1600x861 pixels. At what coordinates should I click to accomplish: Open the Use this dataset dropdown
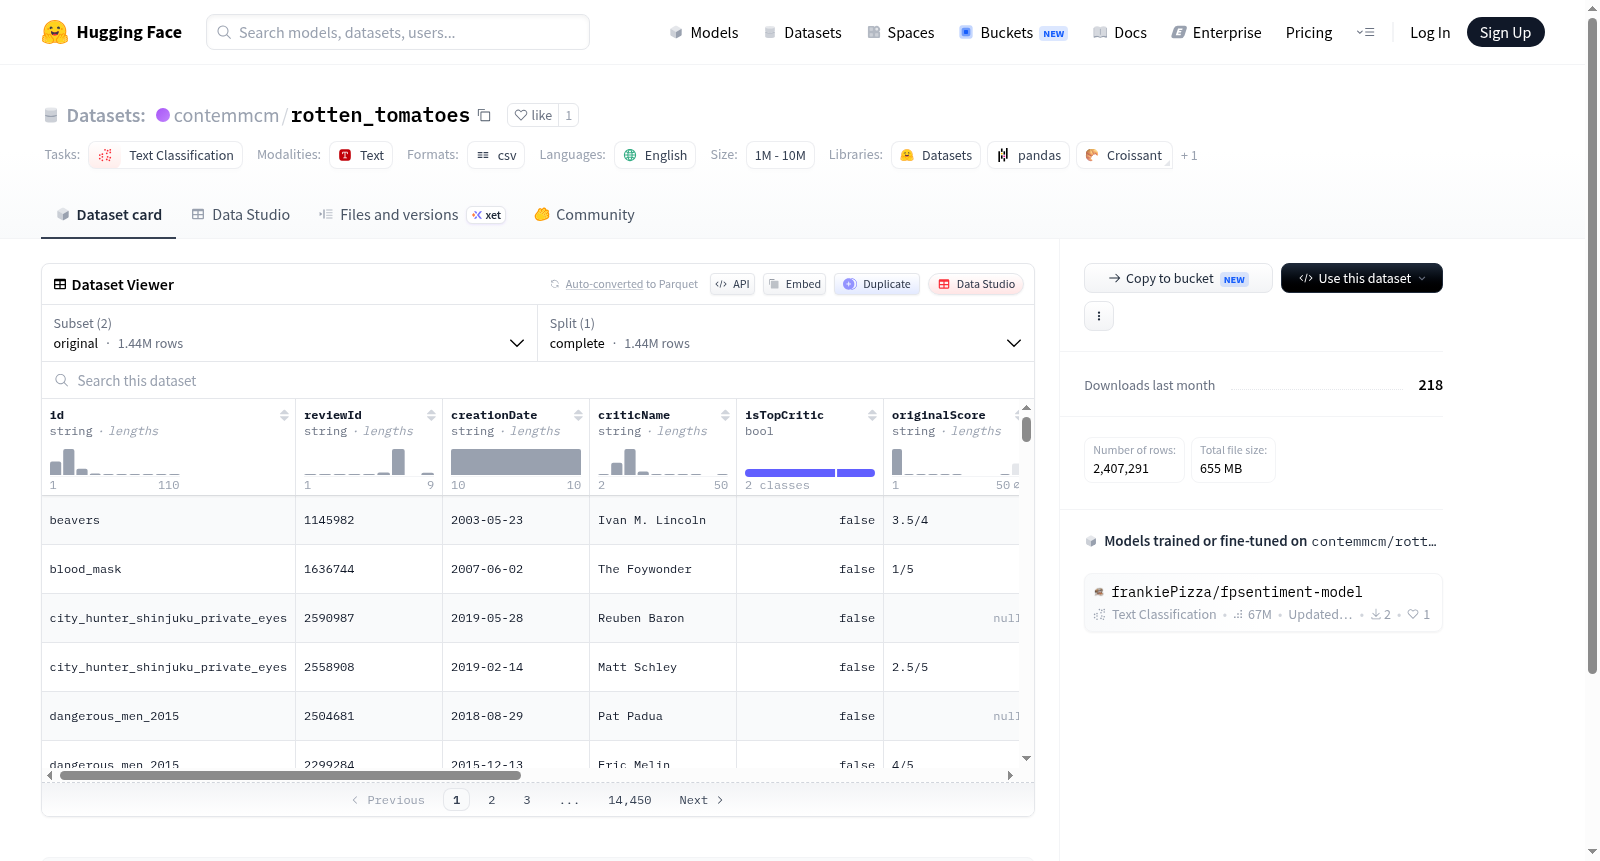pos(1362,278)
